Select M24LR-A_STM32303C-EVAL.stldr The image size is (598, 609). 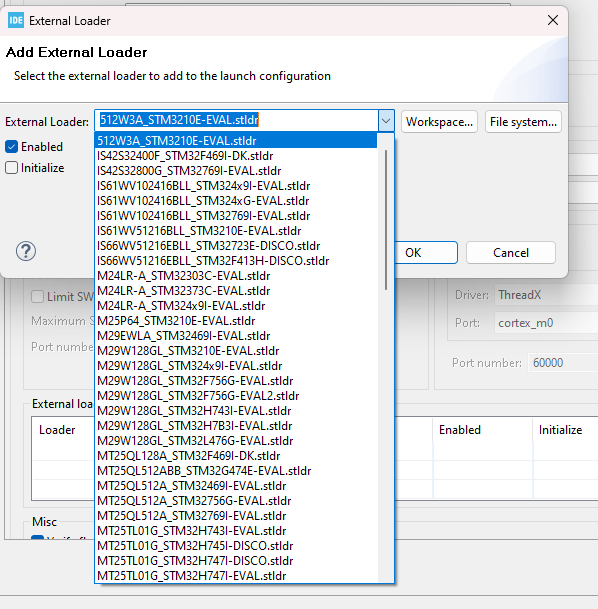point(236,276)
